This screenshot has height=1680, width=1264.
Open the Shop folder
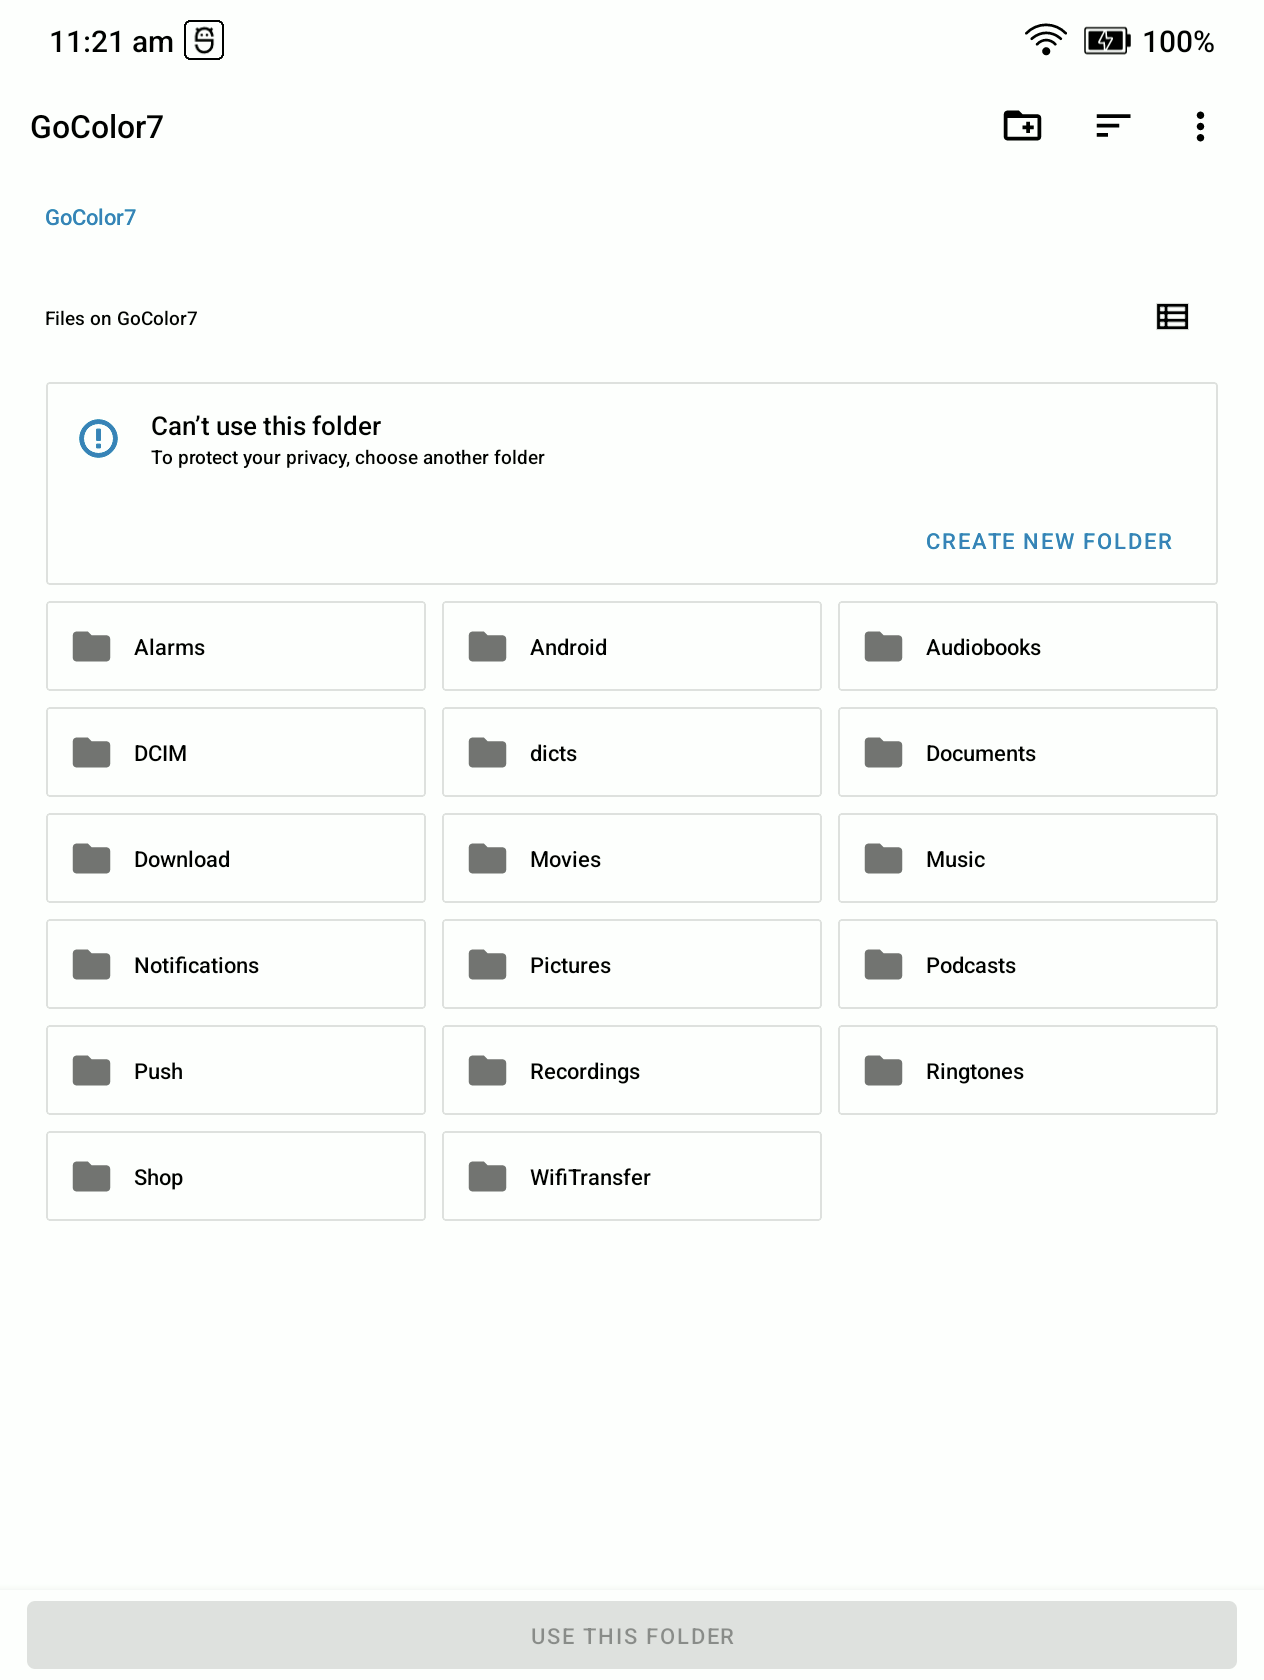pyautogui.click(x=236, y=1176)
